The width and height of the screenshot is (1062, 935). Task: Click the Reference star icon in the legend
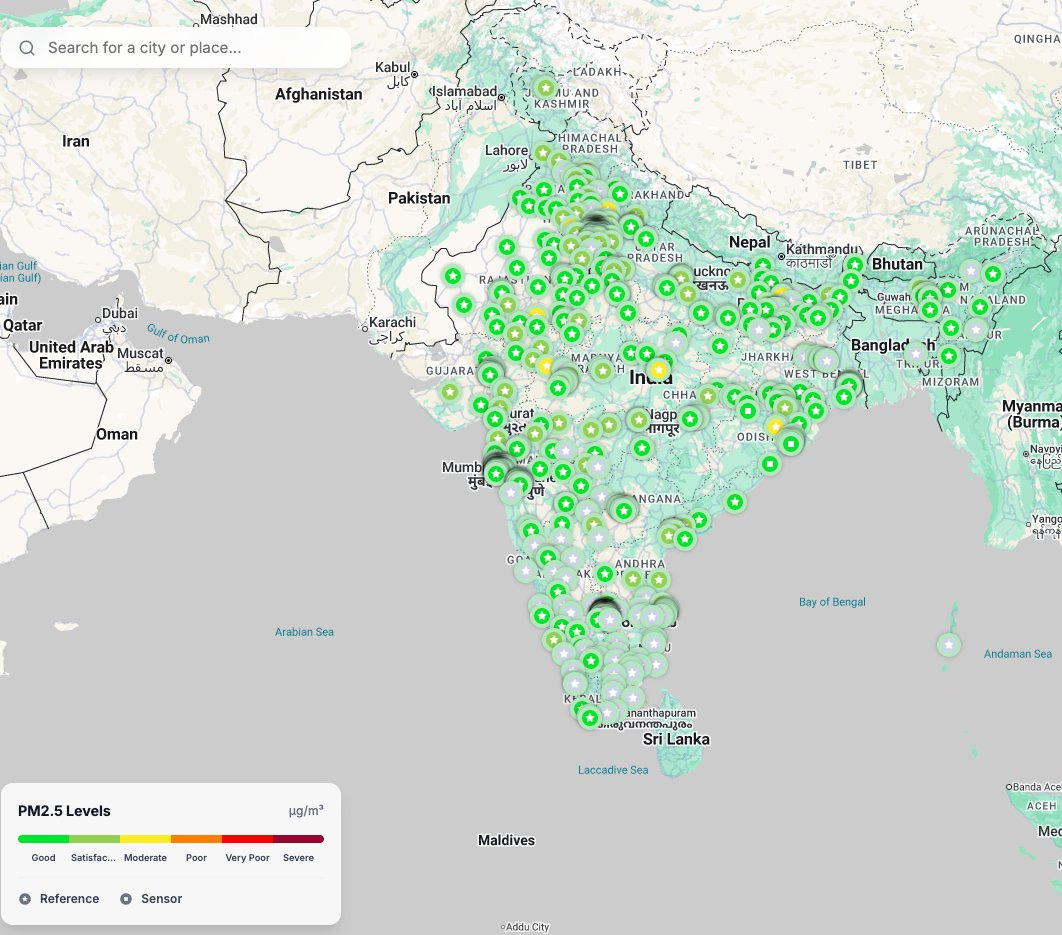[25, 899]
